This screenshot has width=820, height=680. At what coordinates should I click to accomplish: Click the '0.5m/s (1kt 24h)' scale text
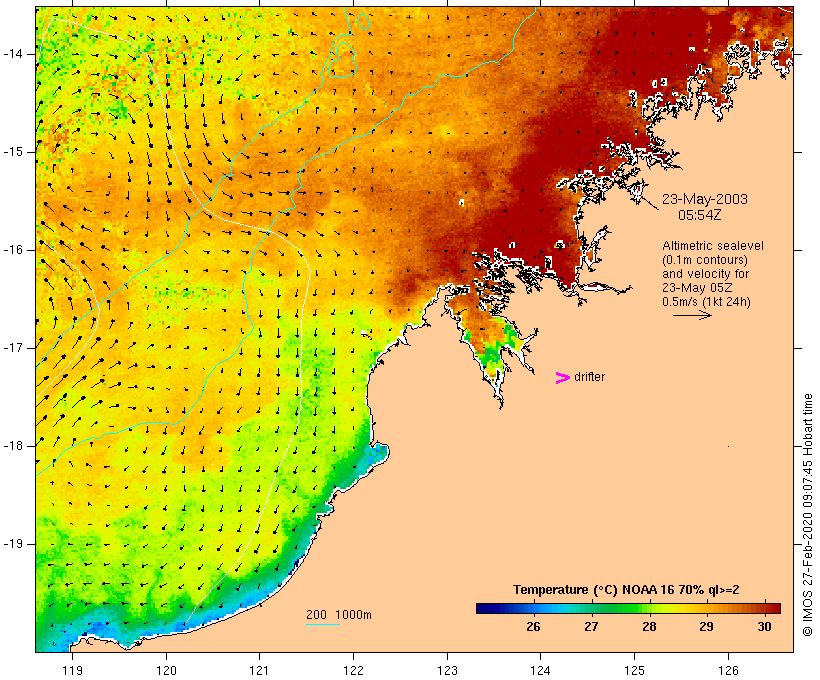706,302
